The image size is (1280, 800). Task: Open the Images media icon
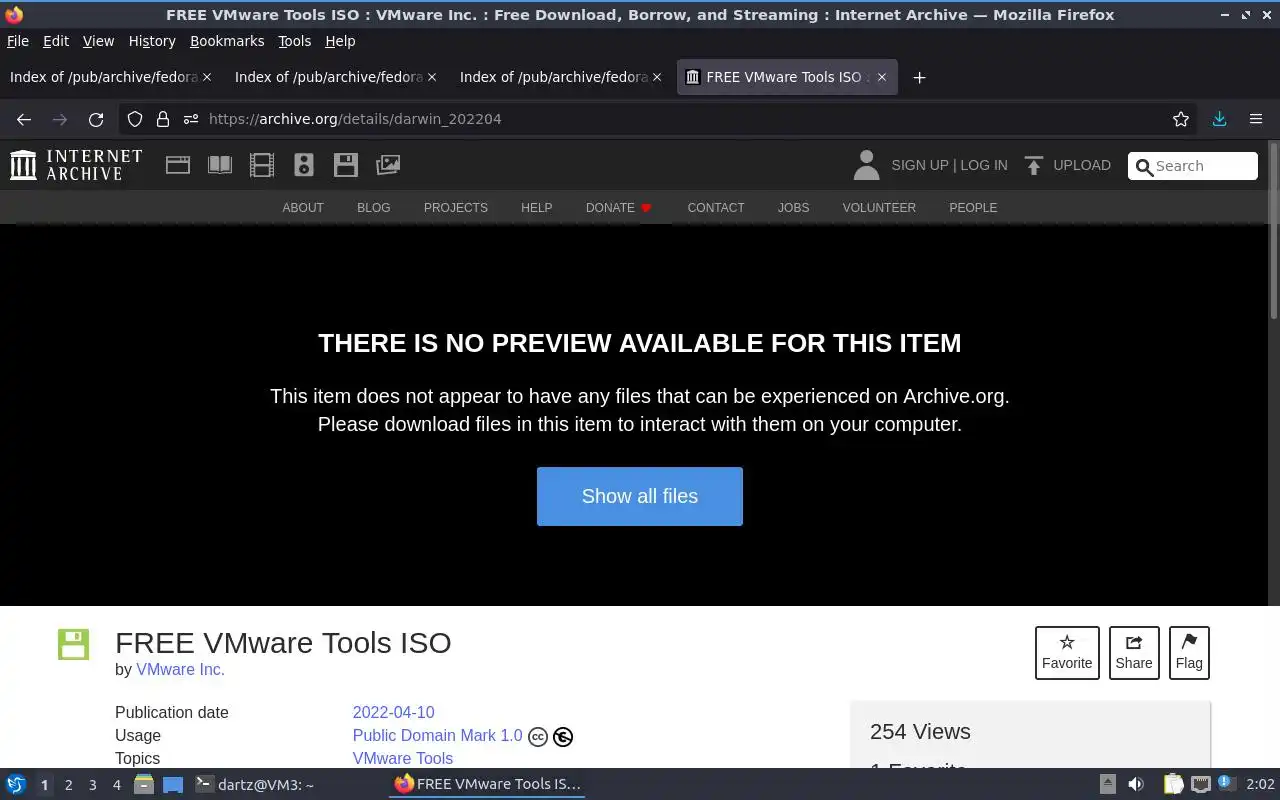coord(388,165)
